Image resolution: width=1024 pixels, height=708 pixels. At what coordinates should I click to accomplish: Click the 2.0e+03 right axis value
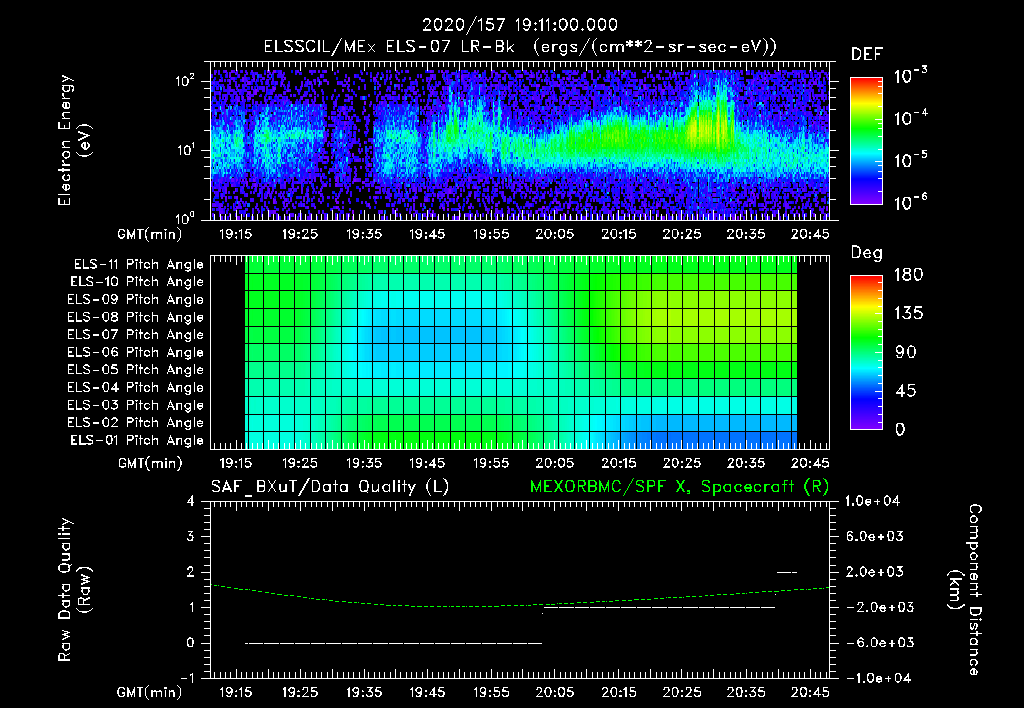(876, 572)
